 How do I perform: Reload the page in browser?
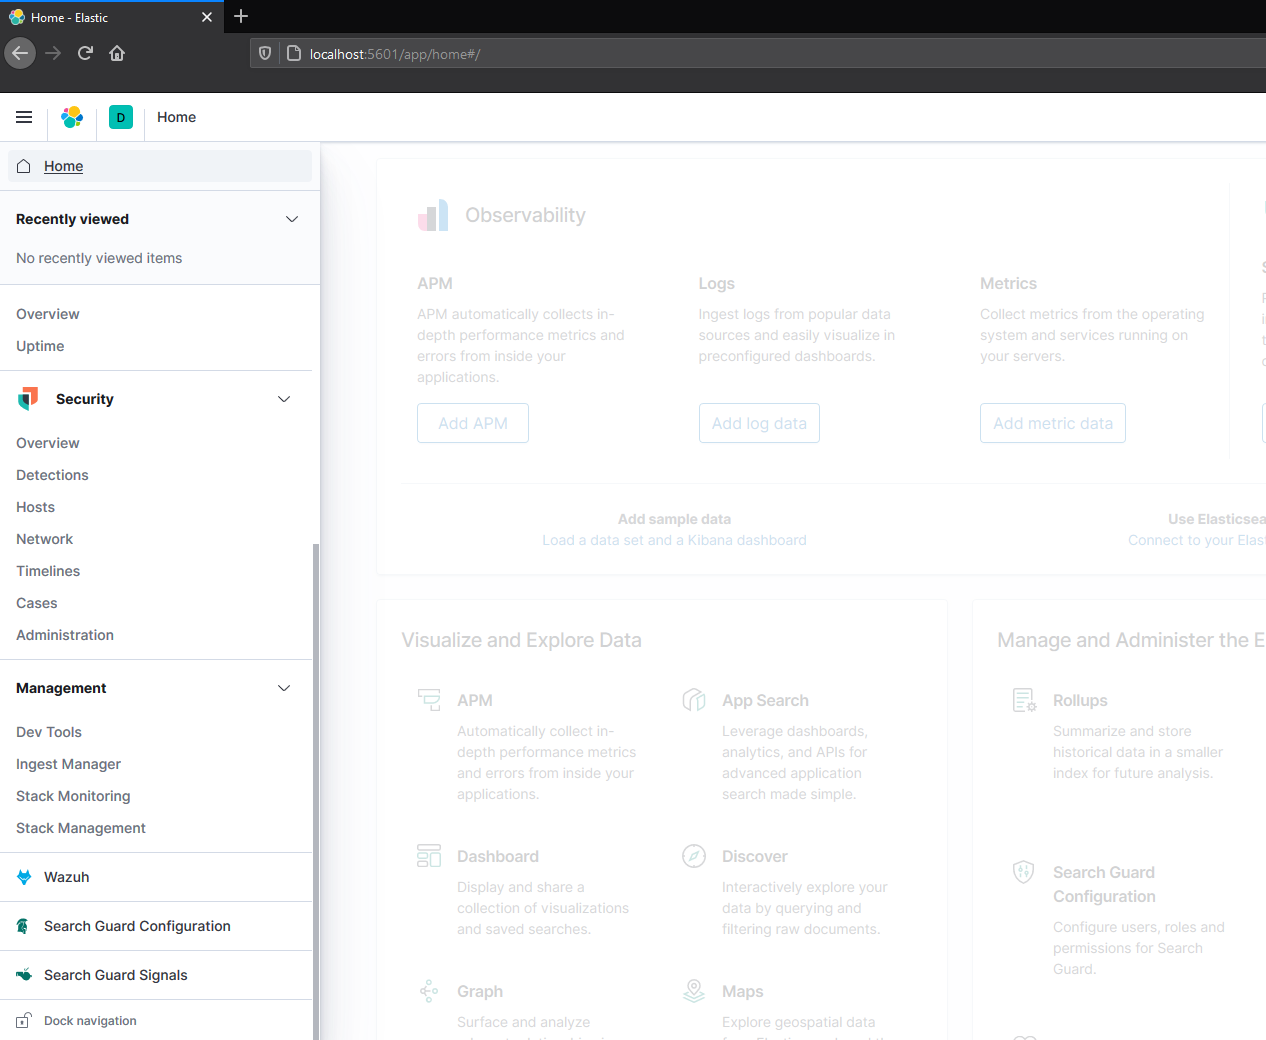(x=85, y=53)
